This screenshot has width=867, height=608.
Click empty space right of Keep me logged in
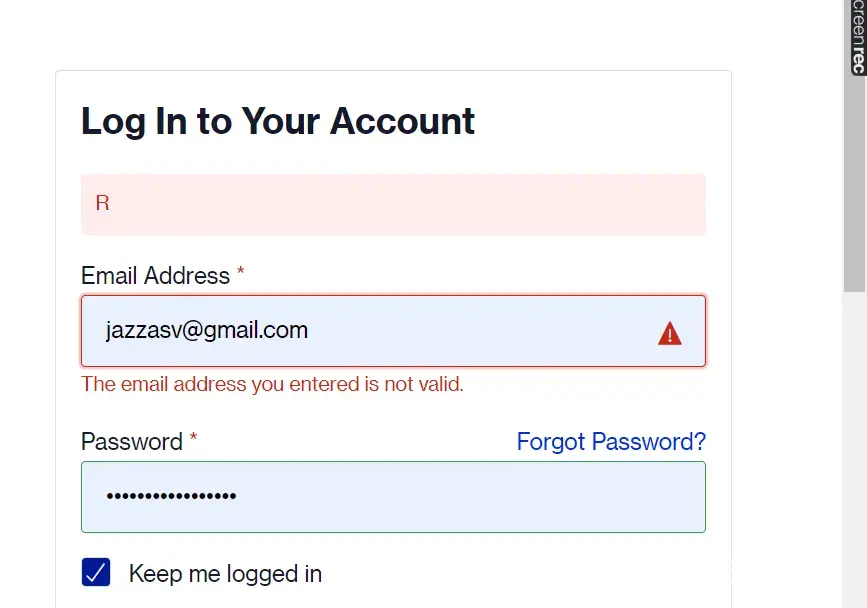pos(520,574)
